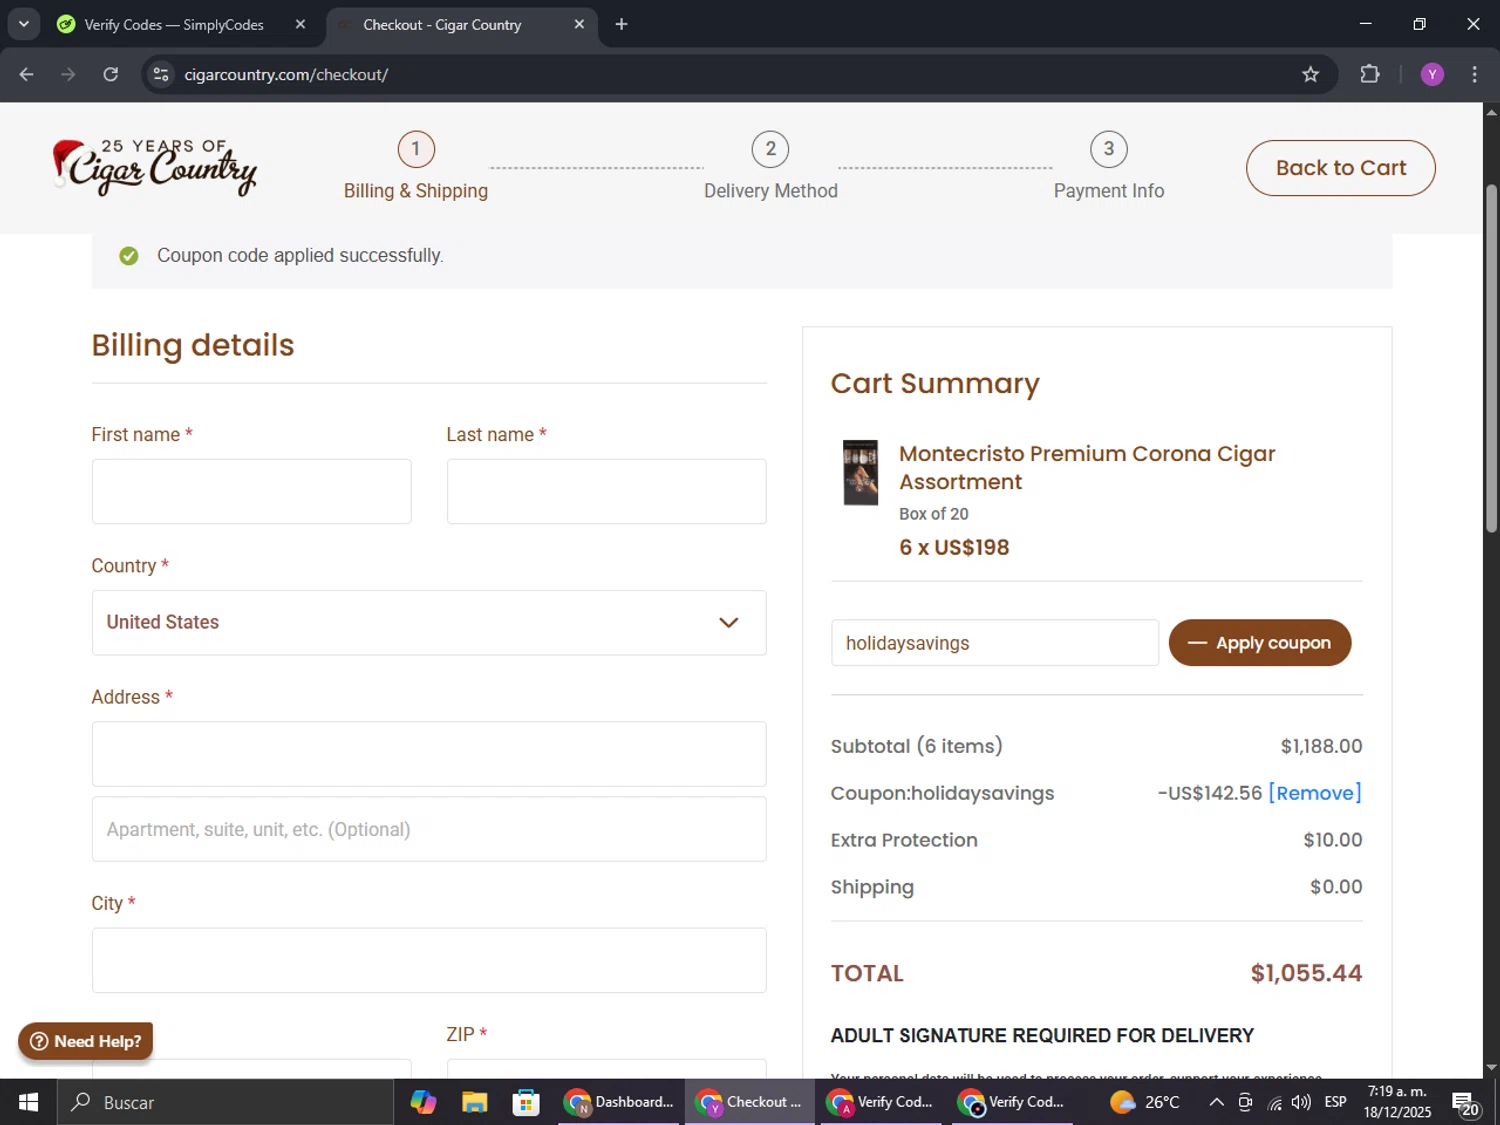Switch to the Dashboard Chrome window in taskbar

[619, 1102]
